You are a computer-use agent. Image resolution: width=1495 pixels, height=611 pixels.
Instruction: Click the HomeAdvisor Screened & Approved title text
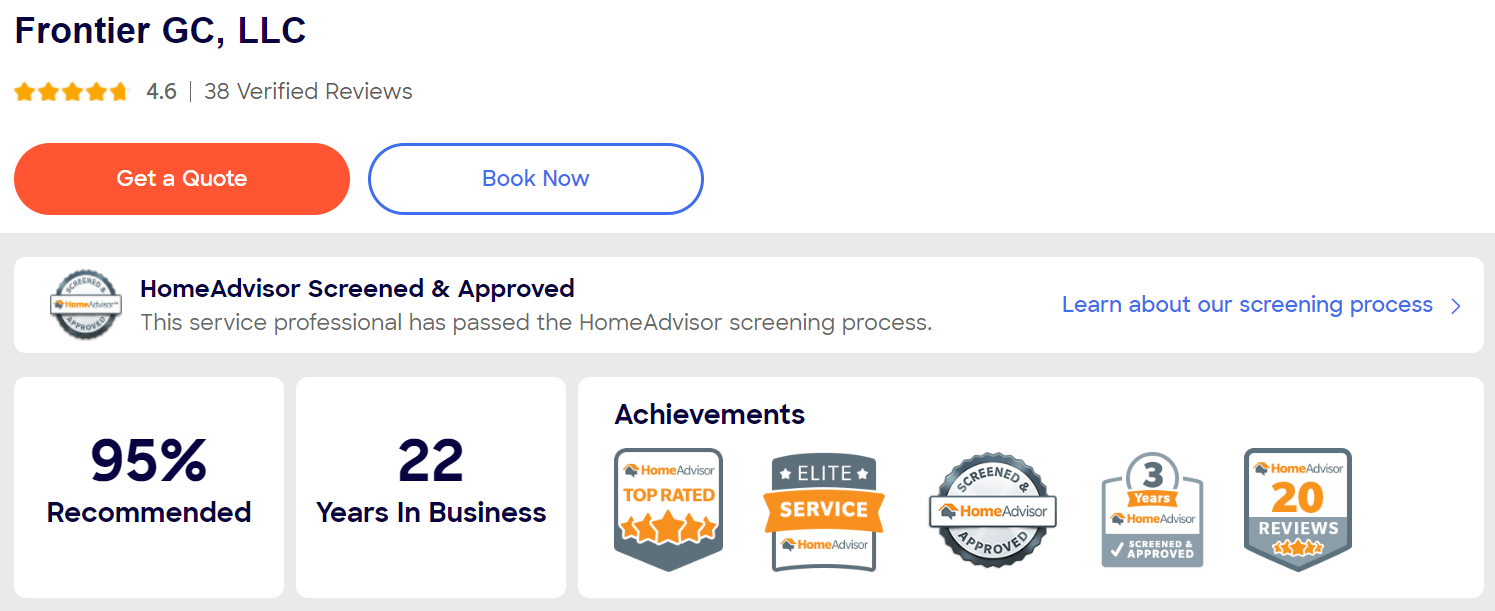click(357, 289)
